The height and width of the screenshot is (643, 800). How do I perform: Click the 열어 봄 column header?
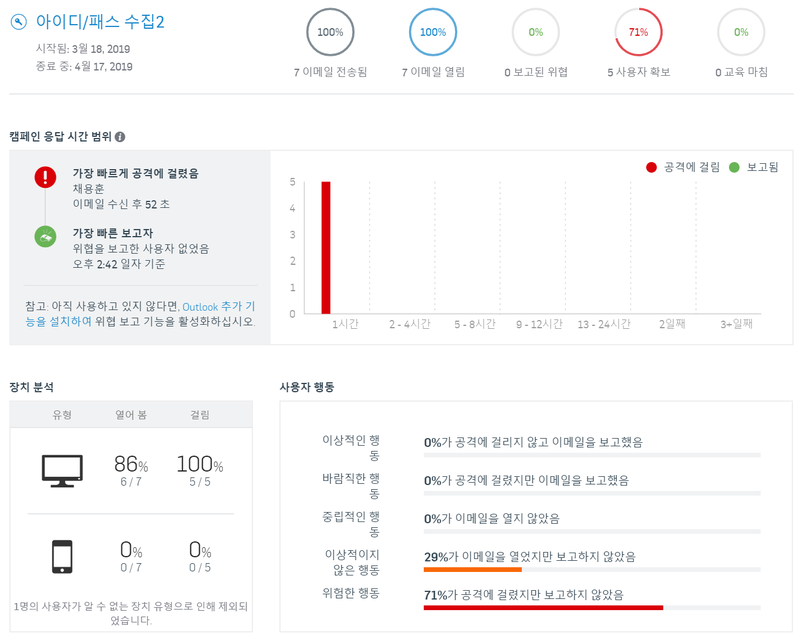coord(131,415)
